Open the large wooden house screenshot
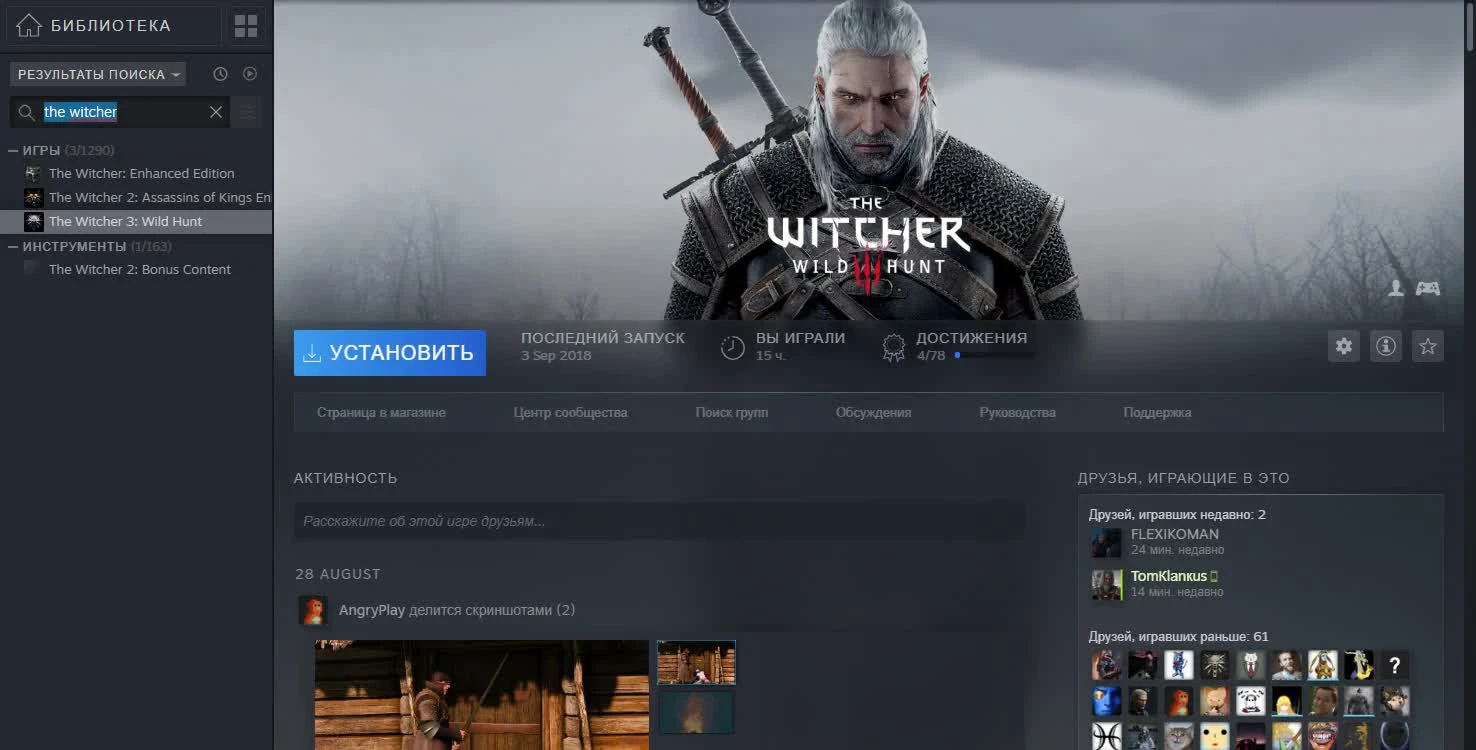Screen dimensions: 1476x750 tap(482, 695)
